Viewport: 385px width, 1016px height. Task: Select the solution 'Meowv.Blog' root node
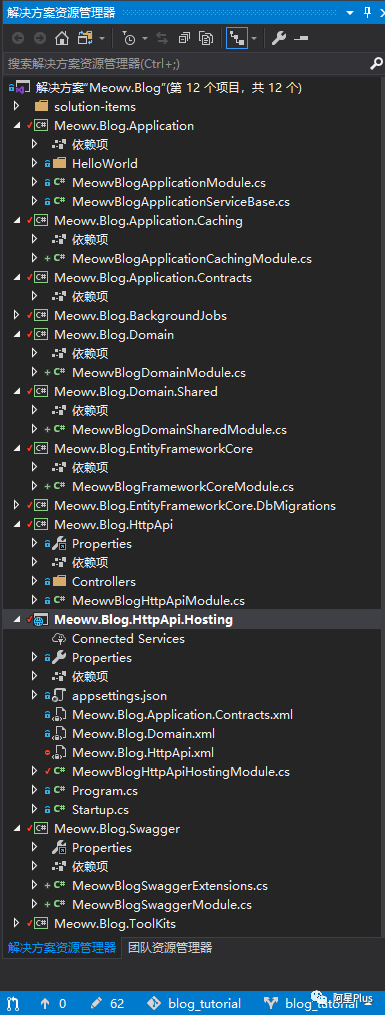point(169,87)
